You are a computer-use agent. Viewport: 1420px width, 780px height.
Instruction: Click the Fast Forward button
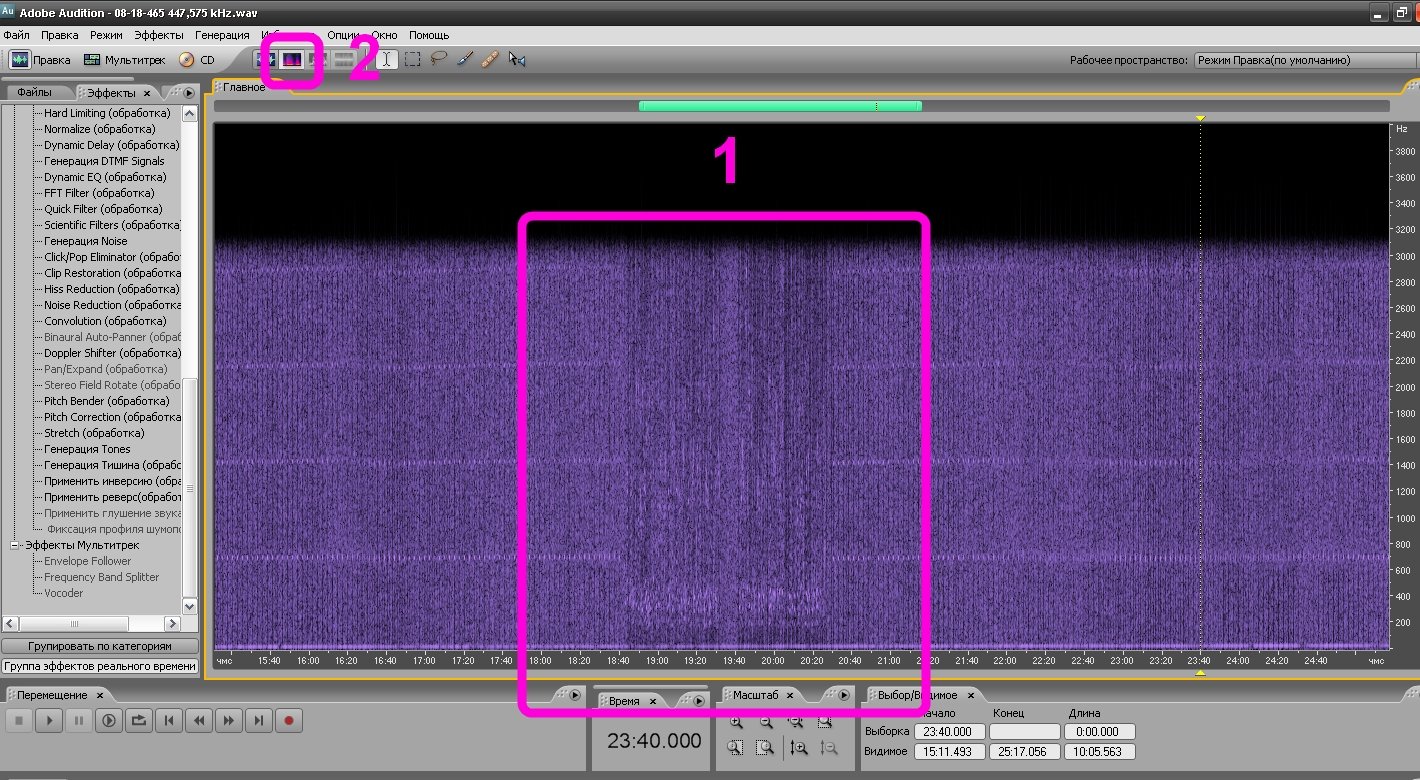click(229, 720)
